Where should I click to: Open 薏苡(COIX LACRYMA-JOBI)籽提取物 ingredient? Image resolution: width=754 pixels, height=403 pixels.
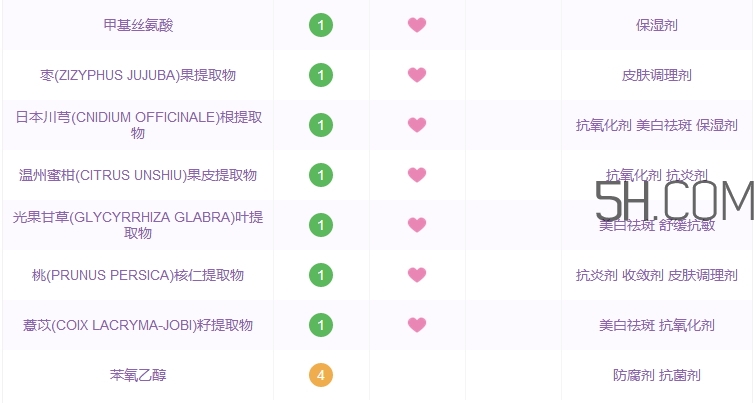[x=138, y=325]
